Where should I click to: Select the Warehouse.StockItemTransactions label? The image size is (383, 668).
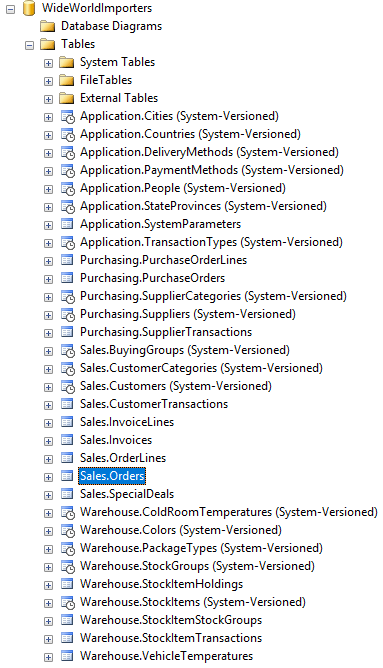click(x=171, y=638)
